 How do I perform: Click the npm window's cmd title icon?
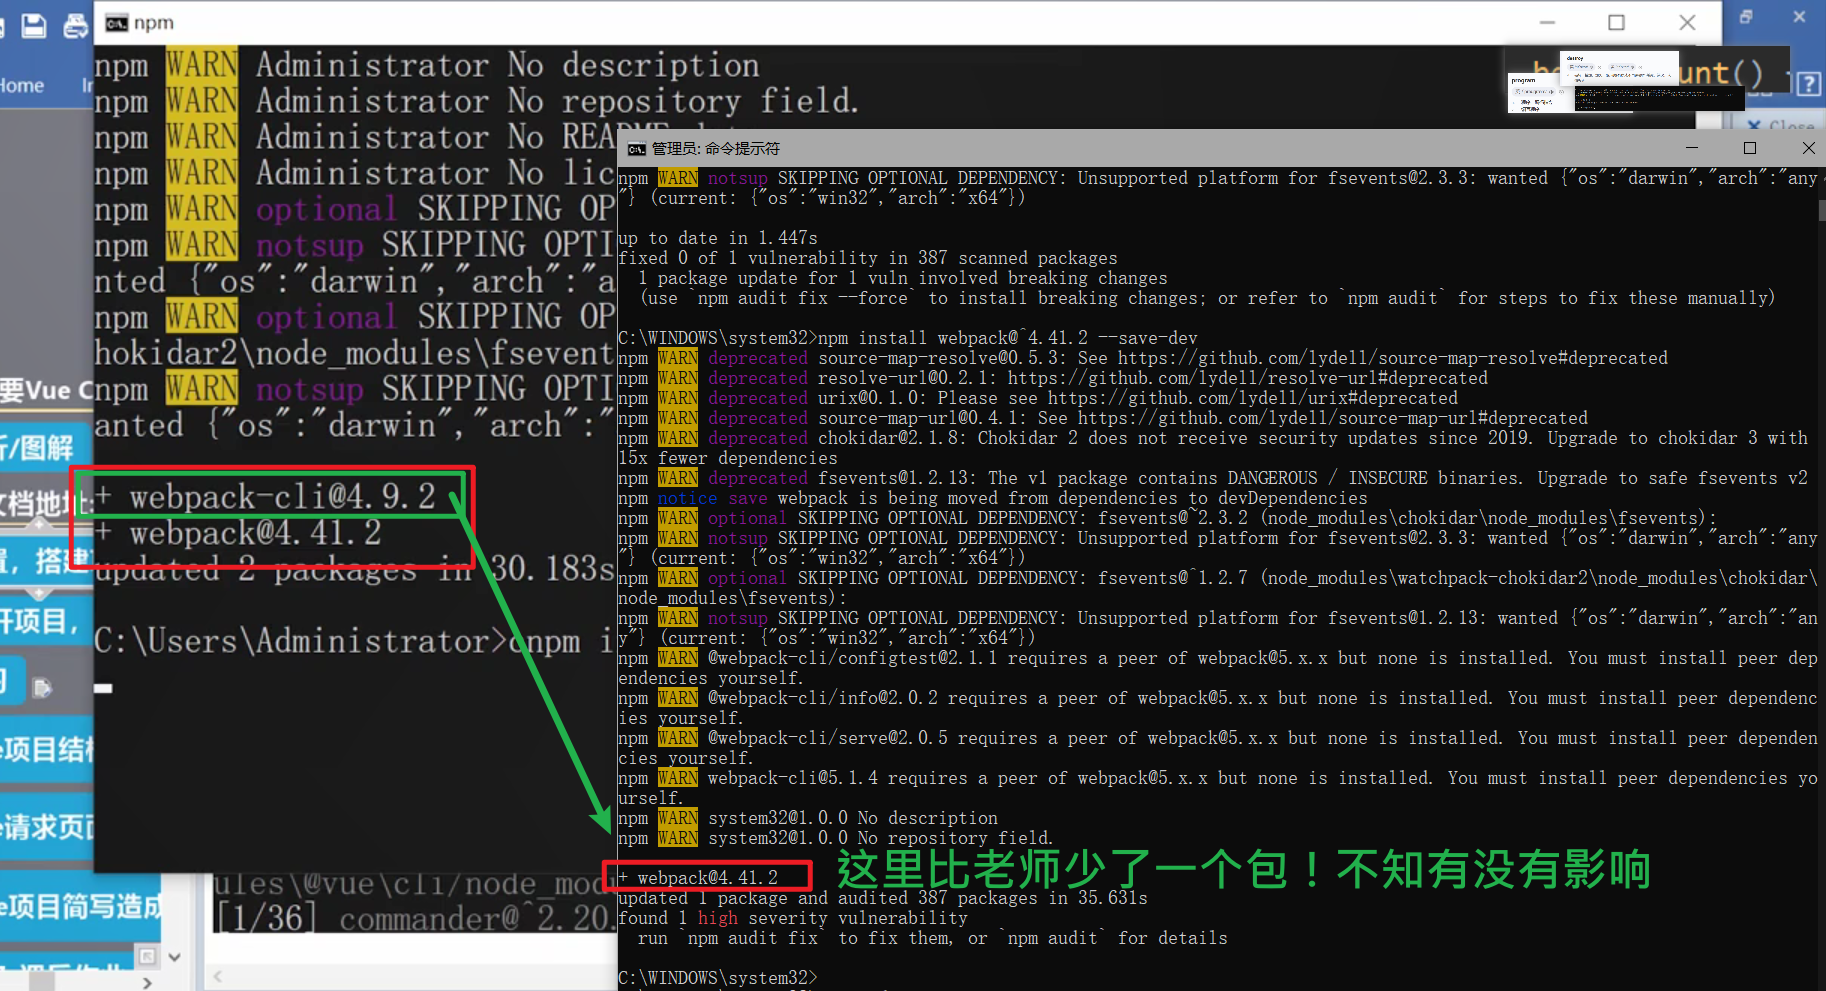(117, 23)
